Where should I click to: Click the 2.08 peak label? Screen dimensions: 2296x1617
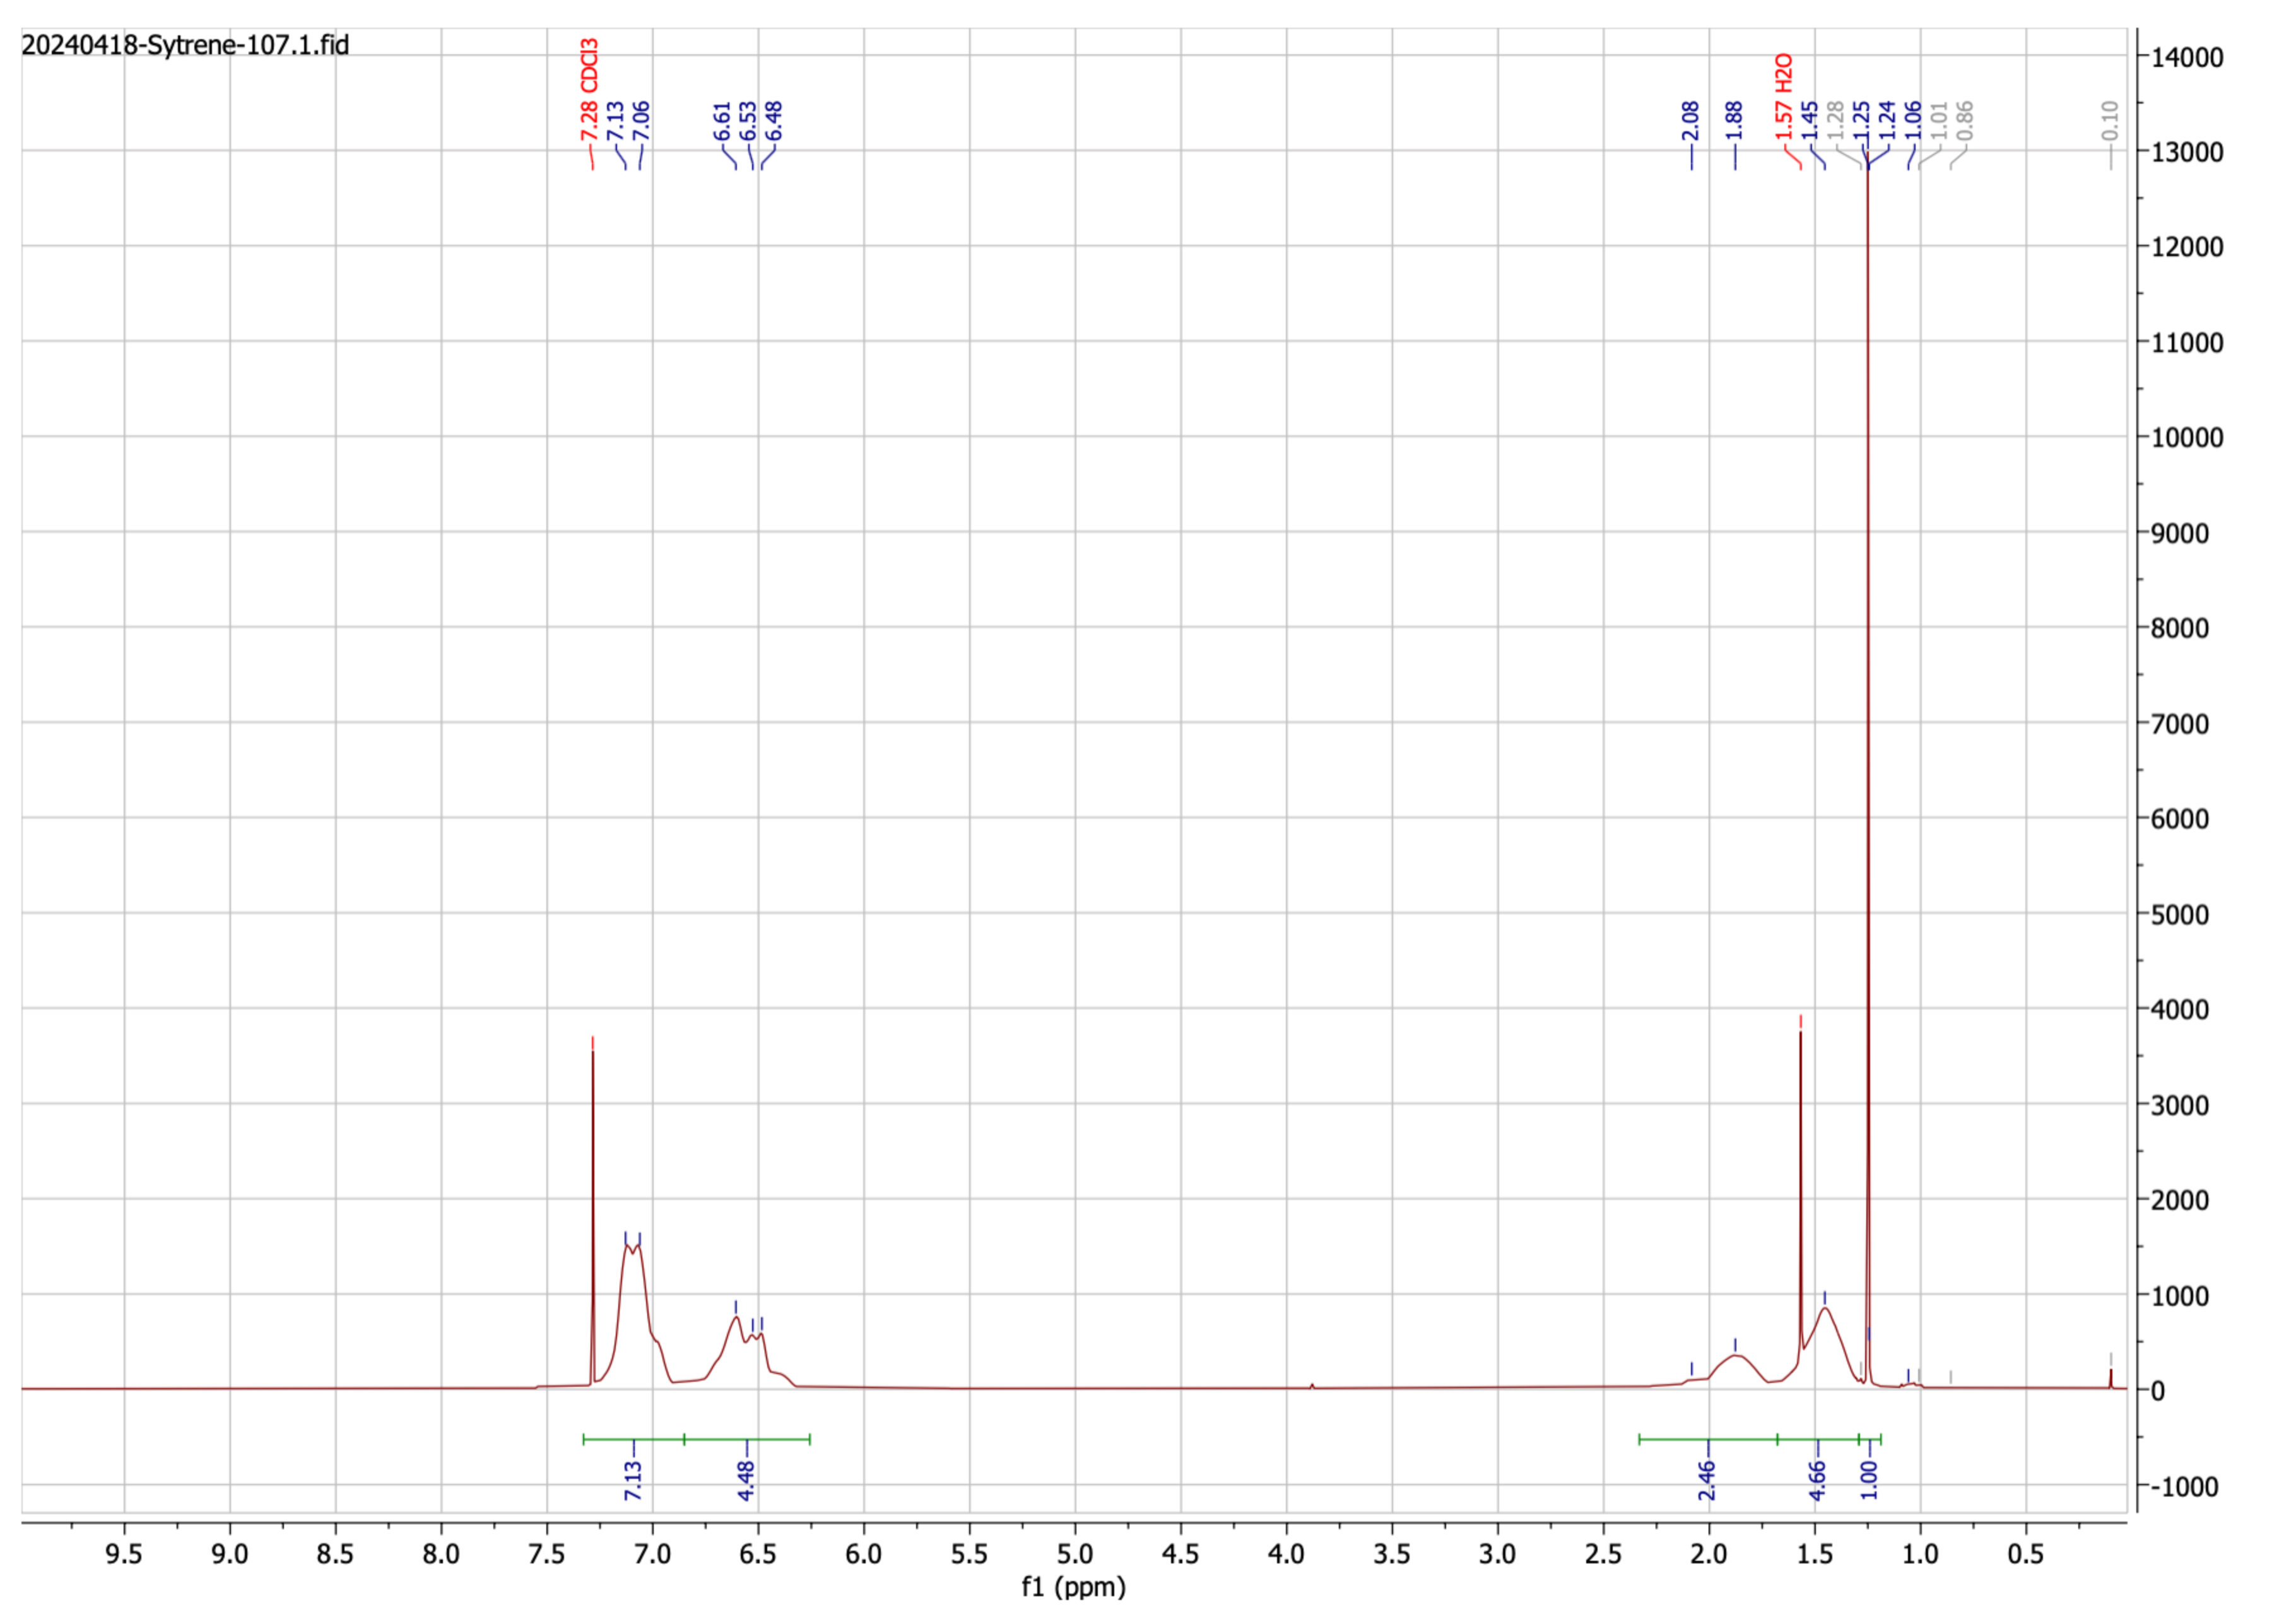[1690, 120]
